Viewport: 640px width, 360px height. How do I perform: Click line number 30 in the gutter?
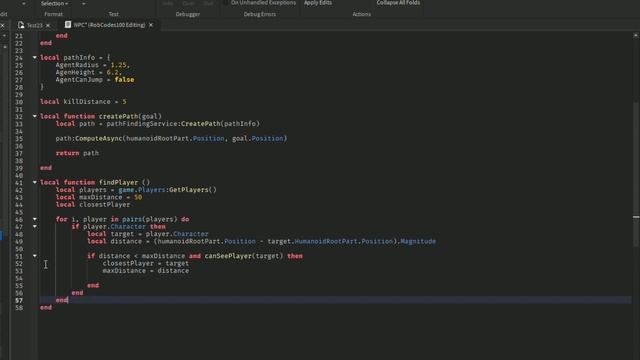(19, 102)
